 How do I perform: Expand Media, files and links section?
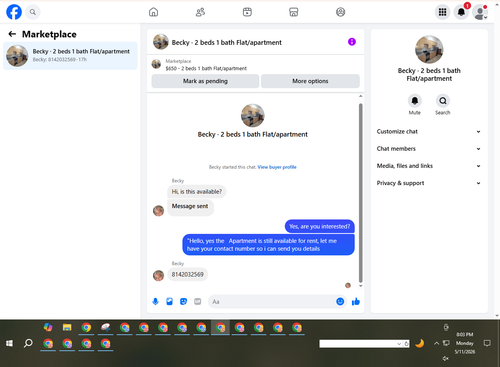pos(429,166)
